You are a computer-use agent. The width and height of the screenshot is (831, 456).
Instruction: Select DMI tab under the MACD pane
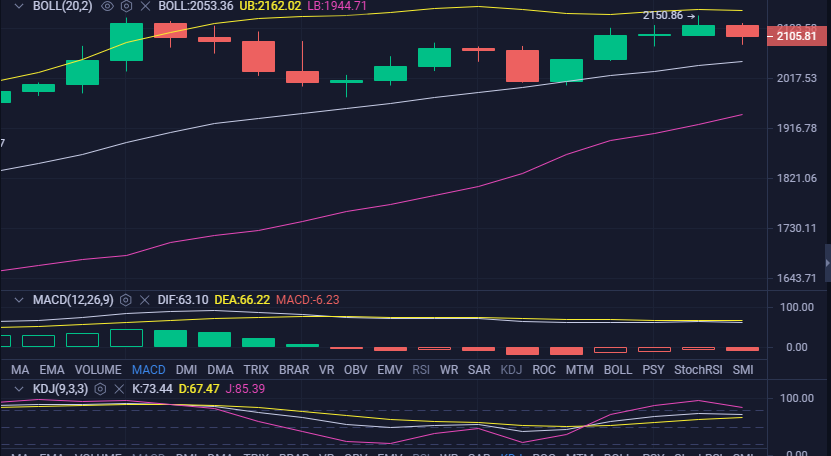(186, 370)
